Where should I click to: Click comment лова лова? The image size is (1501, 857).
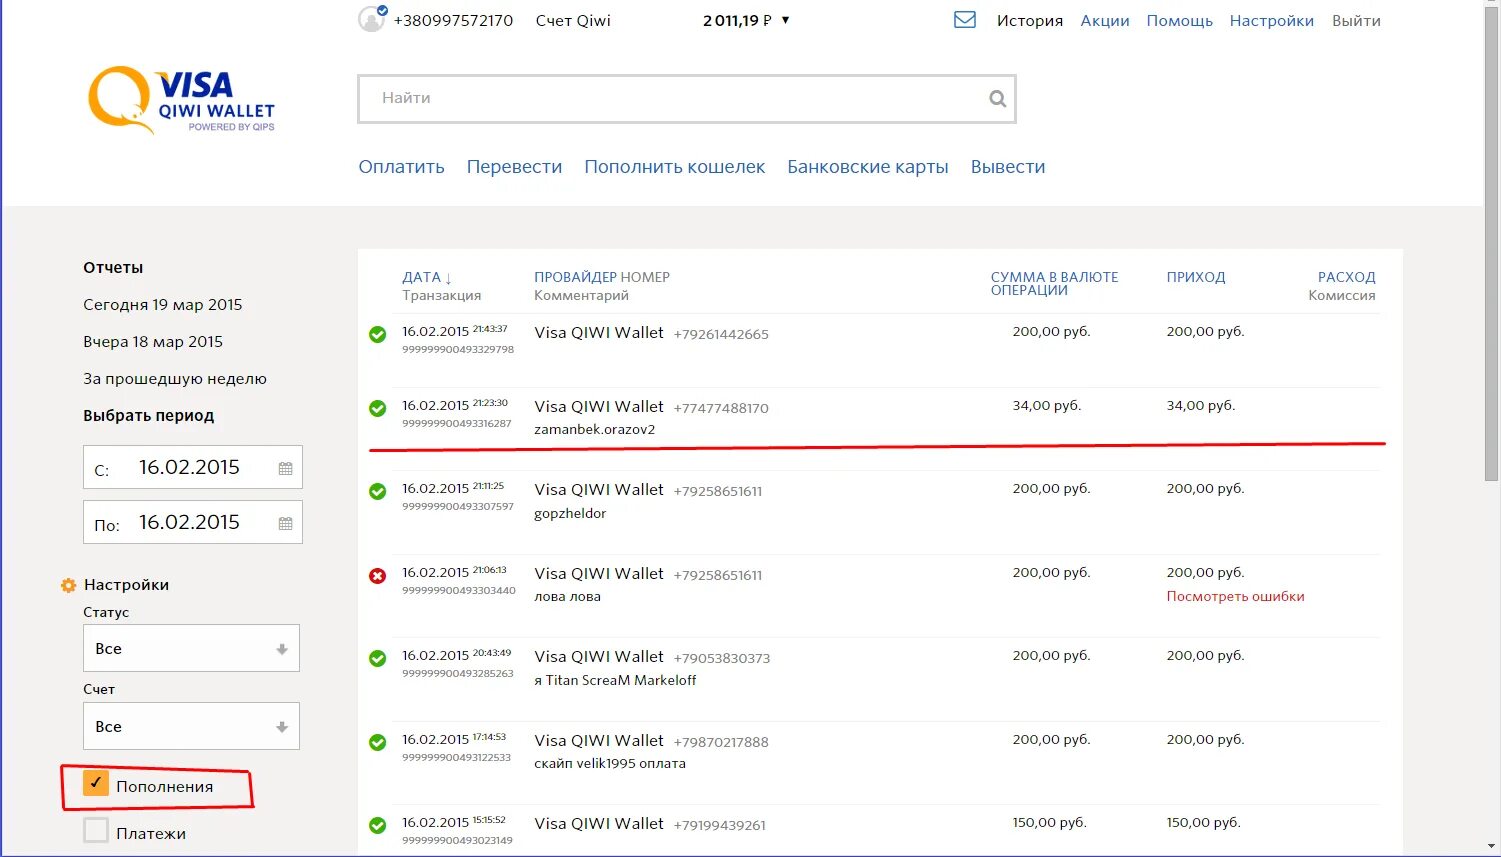[567, 597]
